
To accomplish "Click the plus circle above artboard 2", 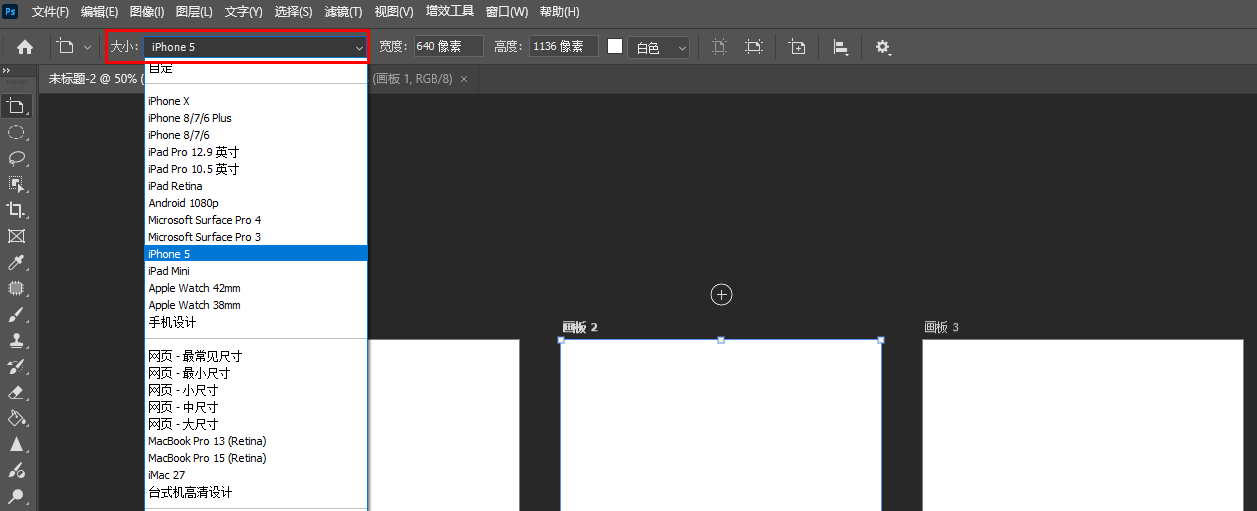I will pos(721,294).
